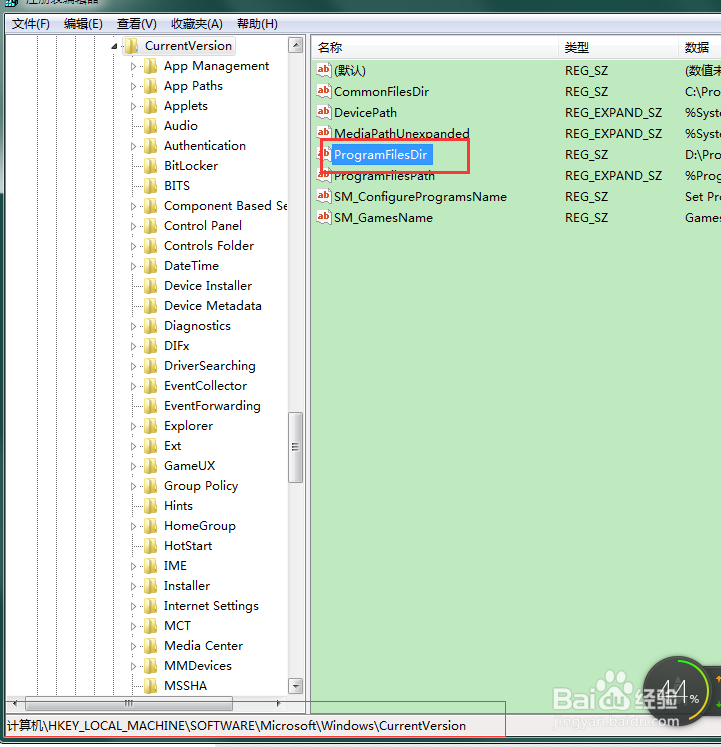Click the tree vertical scrollbar thumb
The width and height of the screenshot is (721, 747).
click(x=295, y=447)
